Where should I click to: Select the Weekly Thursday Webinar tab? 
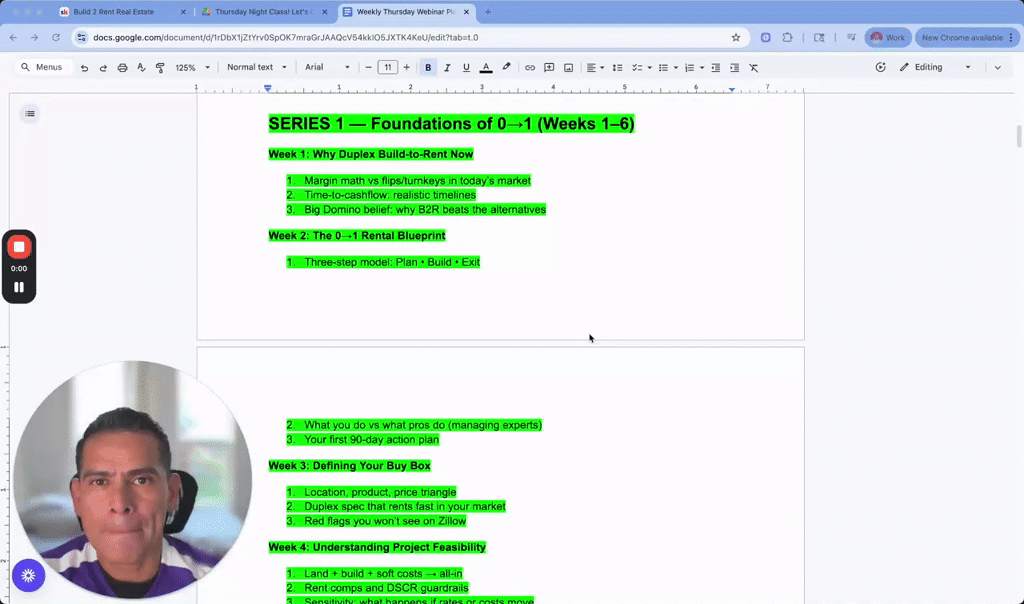click(x=406, y=12)
